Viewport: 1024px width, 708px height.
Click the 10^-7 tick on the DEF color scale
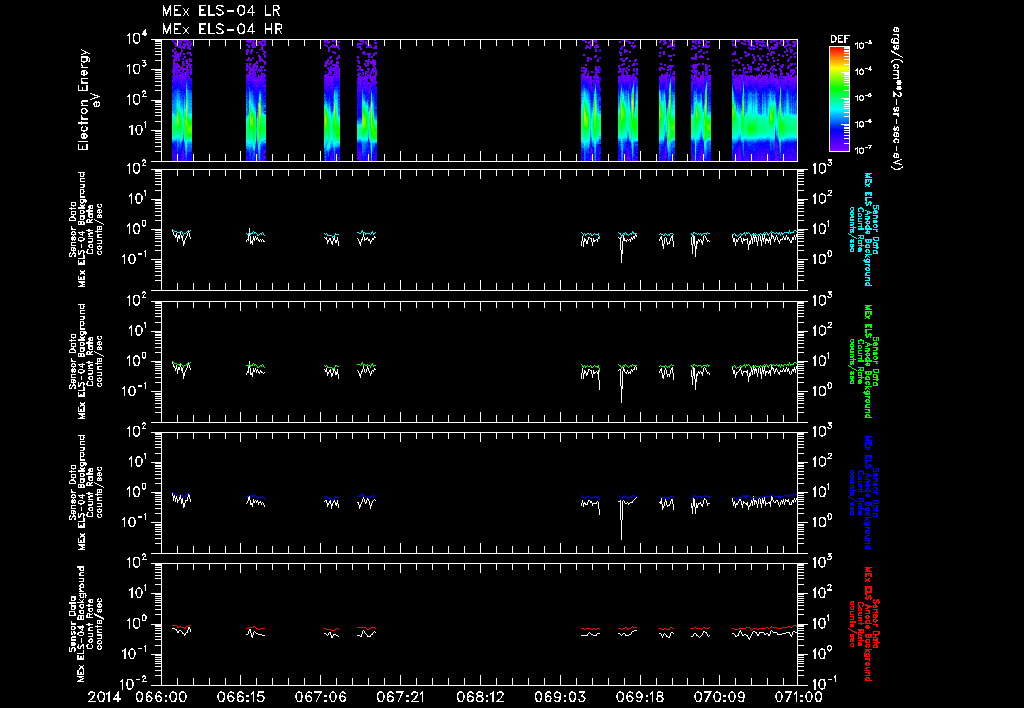864,150
